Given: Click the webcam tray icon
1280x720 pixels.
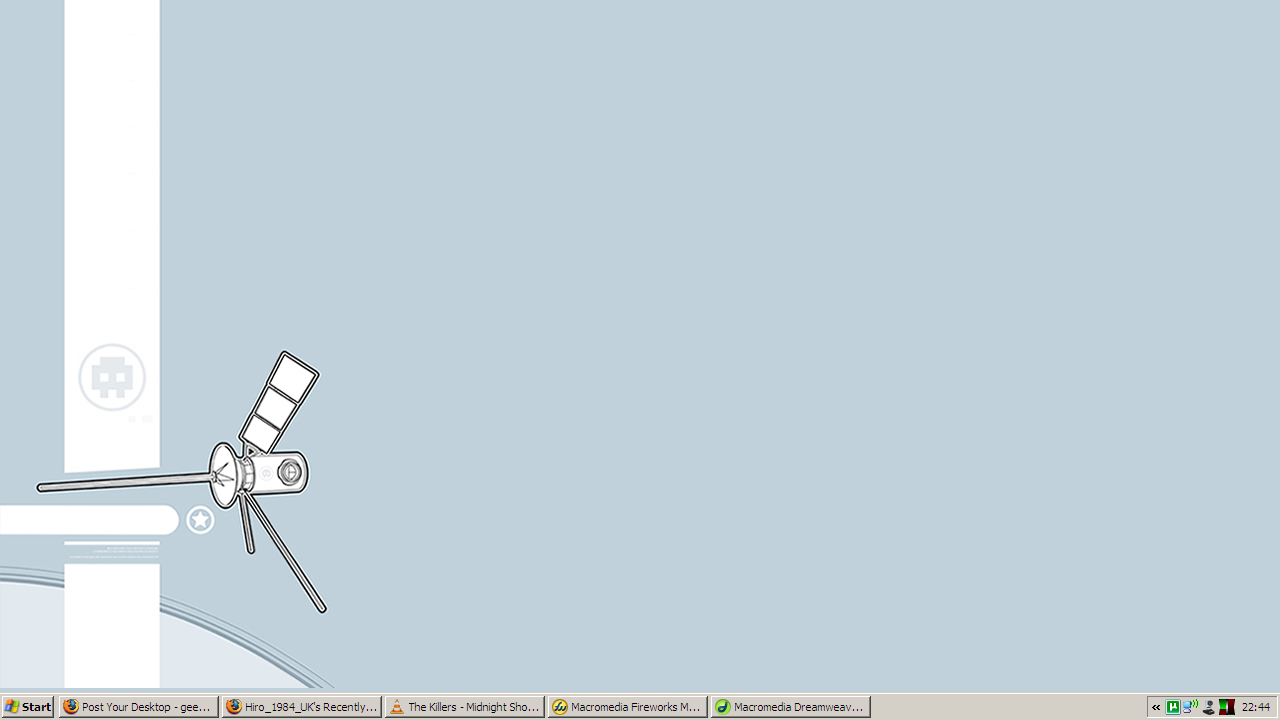Looking at the screenshot, I should tap(1208, 707).
